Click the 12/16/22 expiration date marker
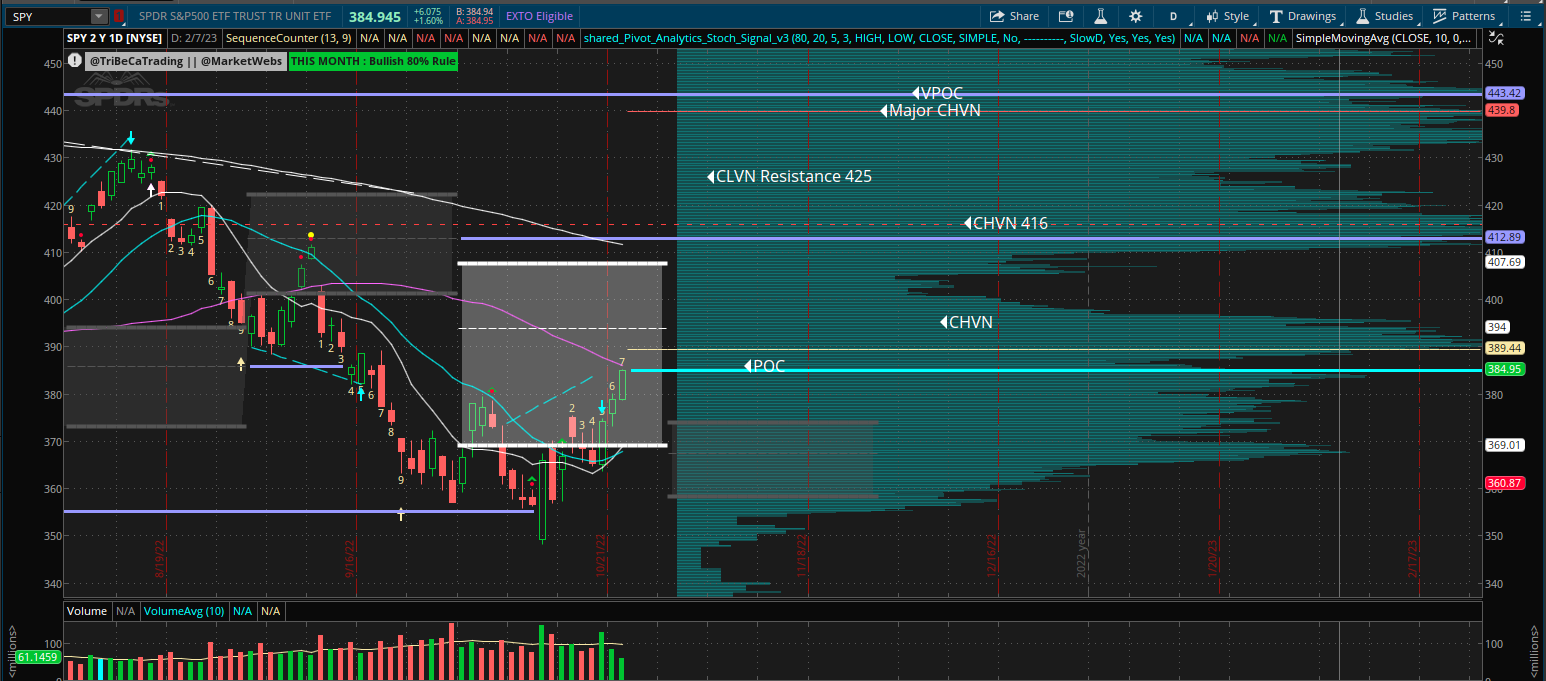Image resolution: width=1546 pixels, height=681 pixels. coord(993,555)
